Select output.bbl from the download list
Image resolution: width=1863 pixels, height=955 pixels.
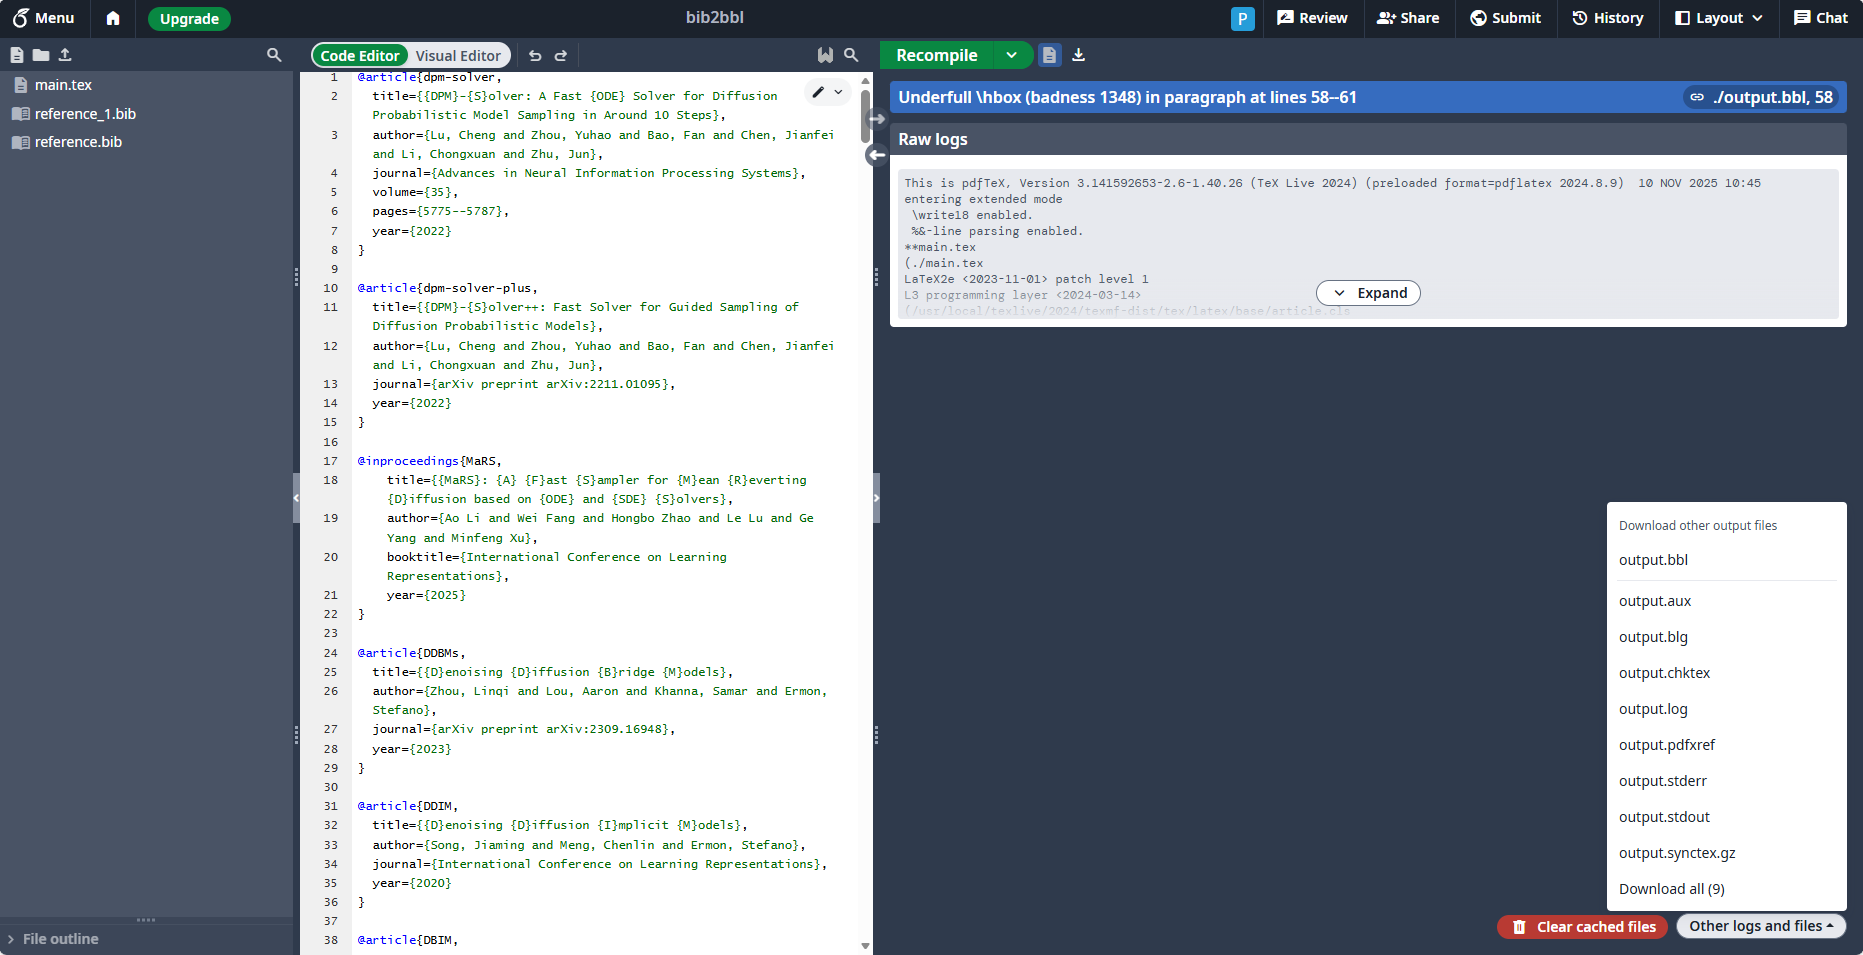pos(1653,560)
